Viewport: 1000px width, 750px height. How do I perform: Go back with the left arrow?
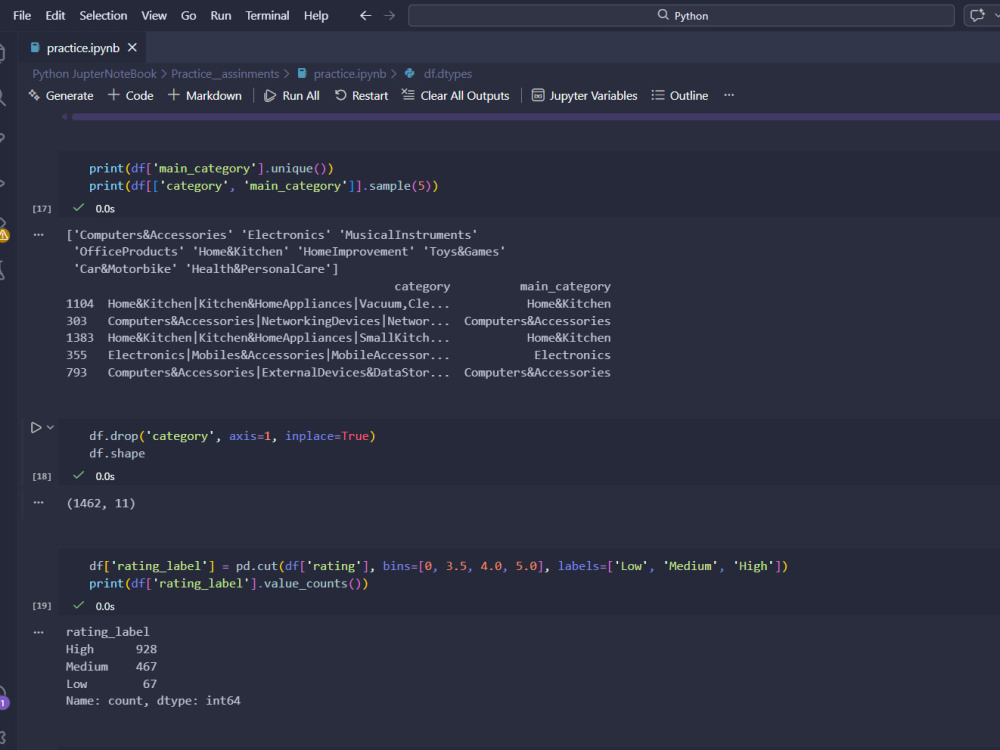click(365, 15)
